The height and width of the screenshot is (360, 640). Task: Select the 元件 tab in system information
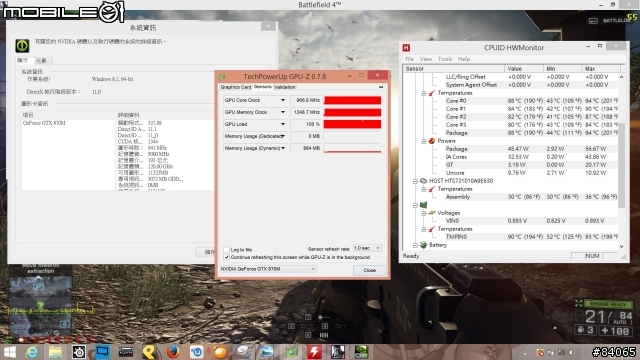click(41, 61)
